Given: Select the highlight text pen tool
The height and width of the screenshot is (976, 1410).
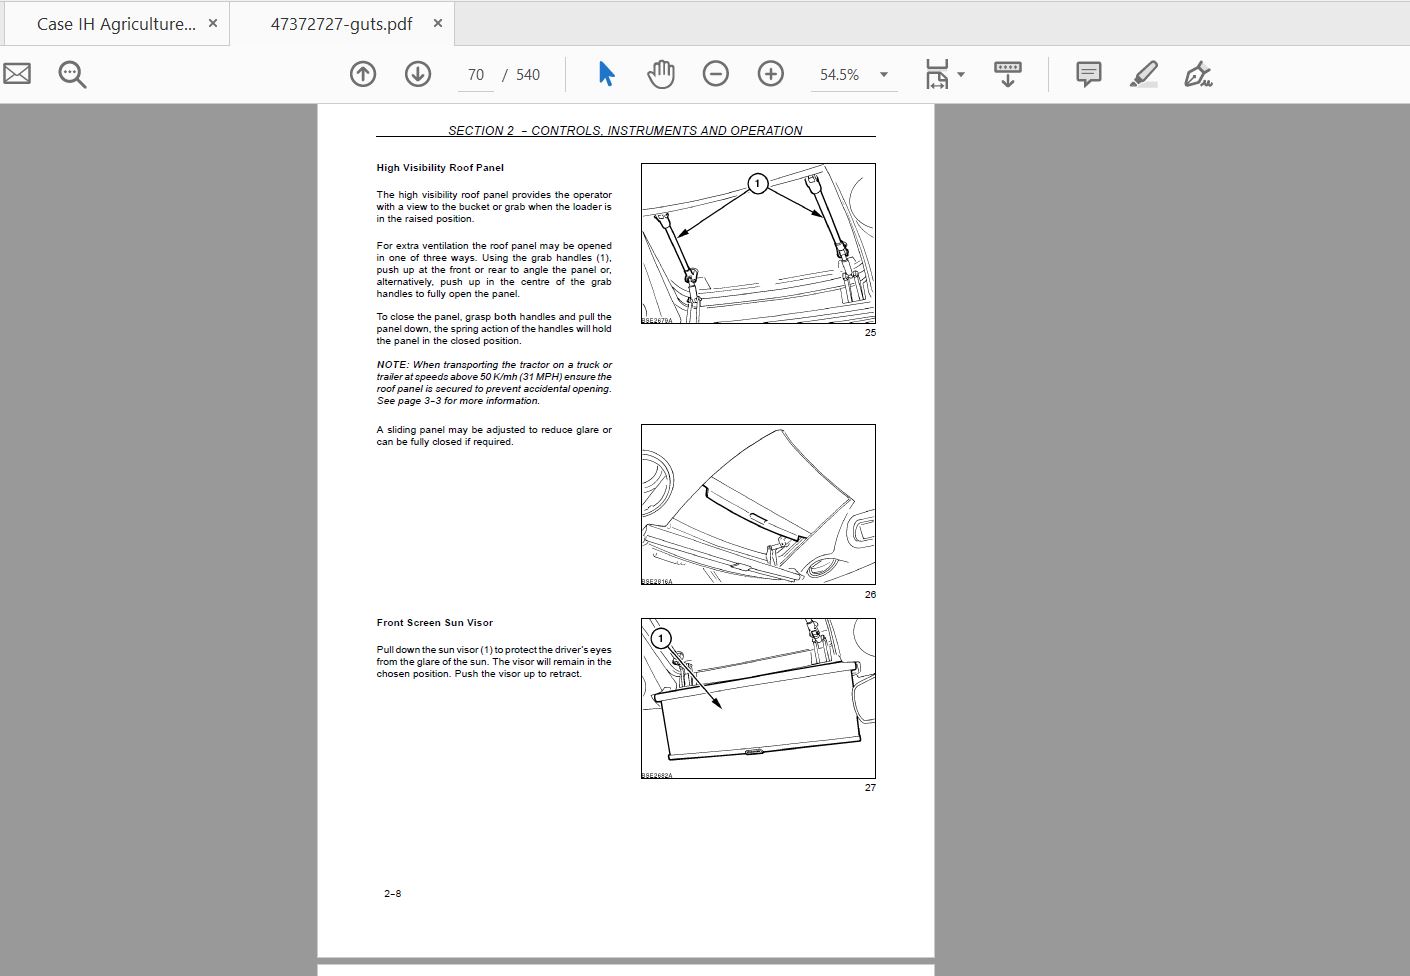Looking at the screenshot, I should 1144,74.
